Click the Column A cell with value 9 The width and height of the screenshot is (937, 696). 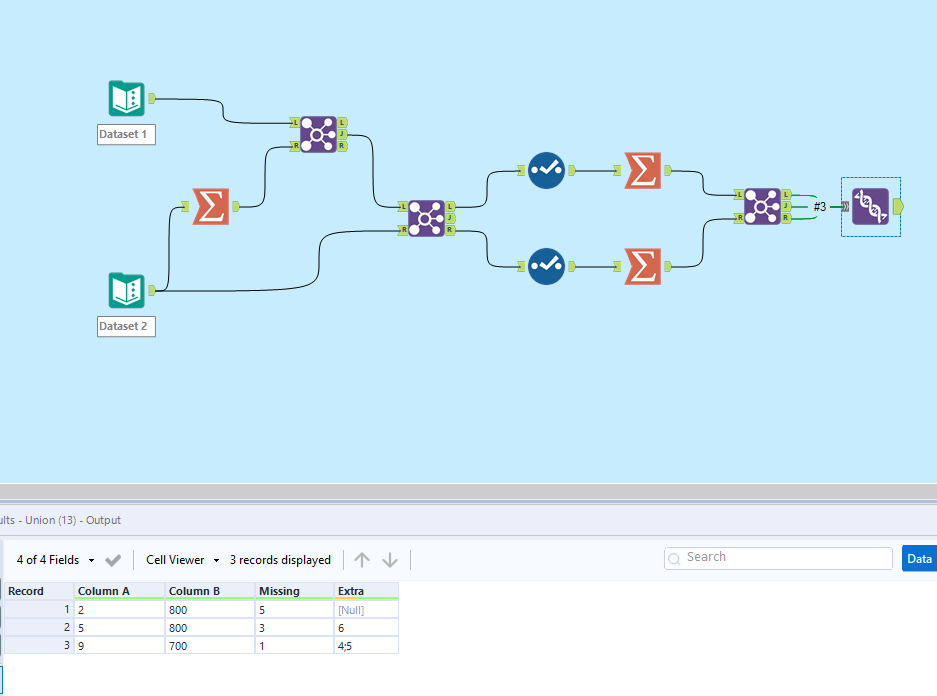pos(120,646)
